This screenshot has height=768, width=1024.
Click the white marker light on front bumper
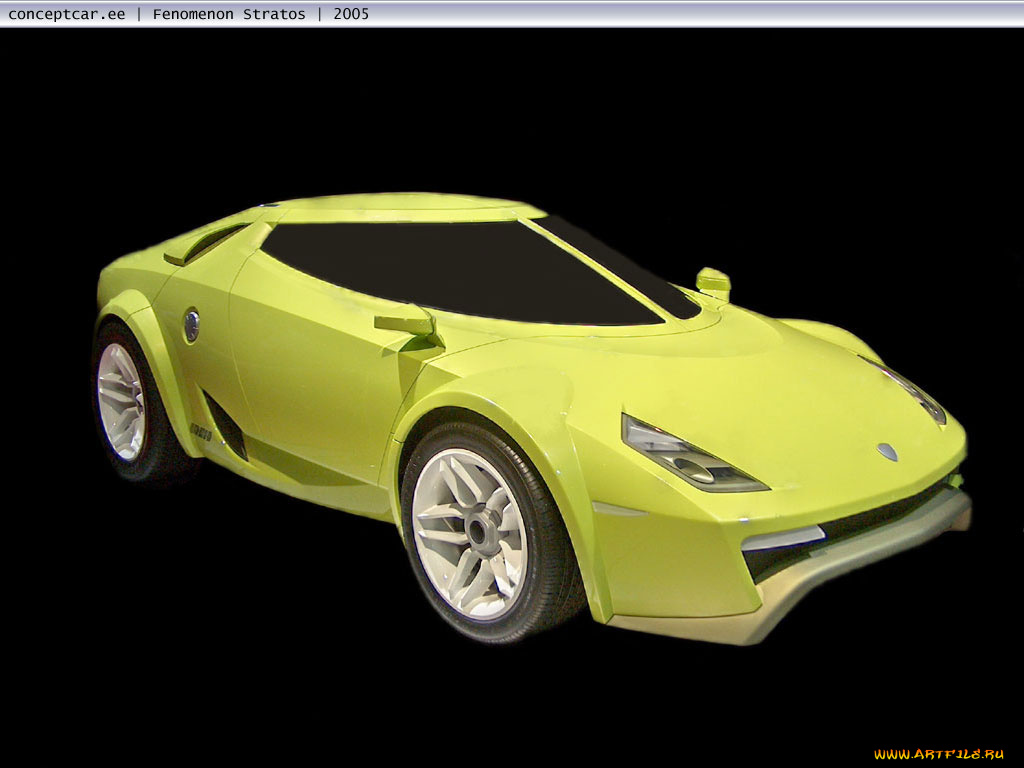click(781, 540)
